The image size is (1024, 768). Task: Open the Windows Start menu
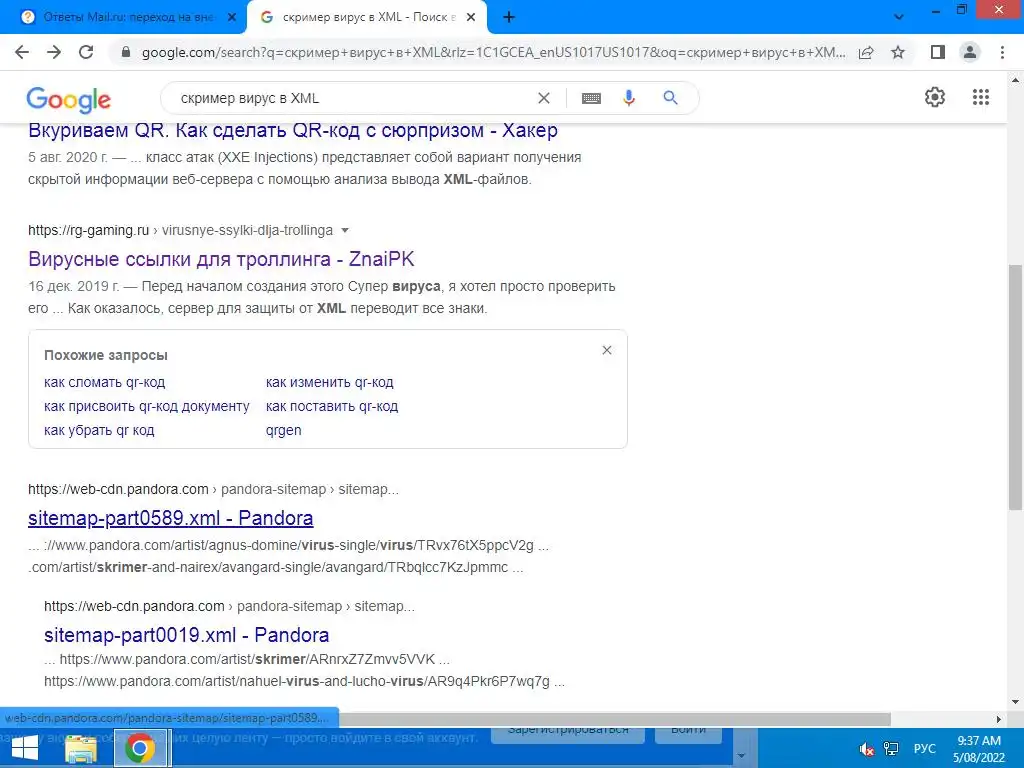[25, 748]
